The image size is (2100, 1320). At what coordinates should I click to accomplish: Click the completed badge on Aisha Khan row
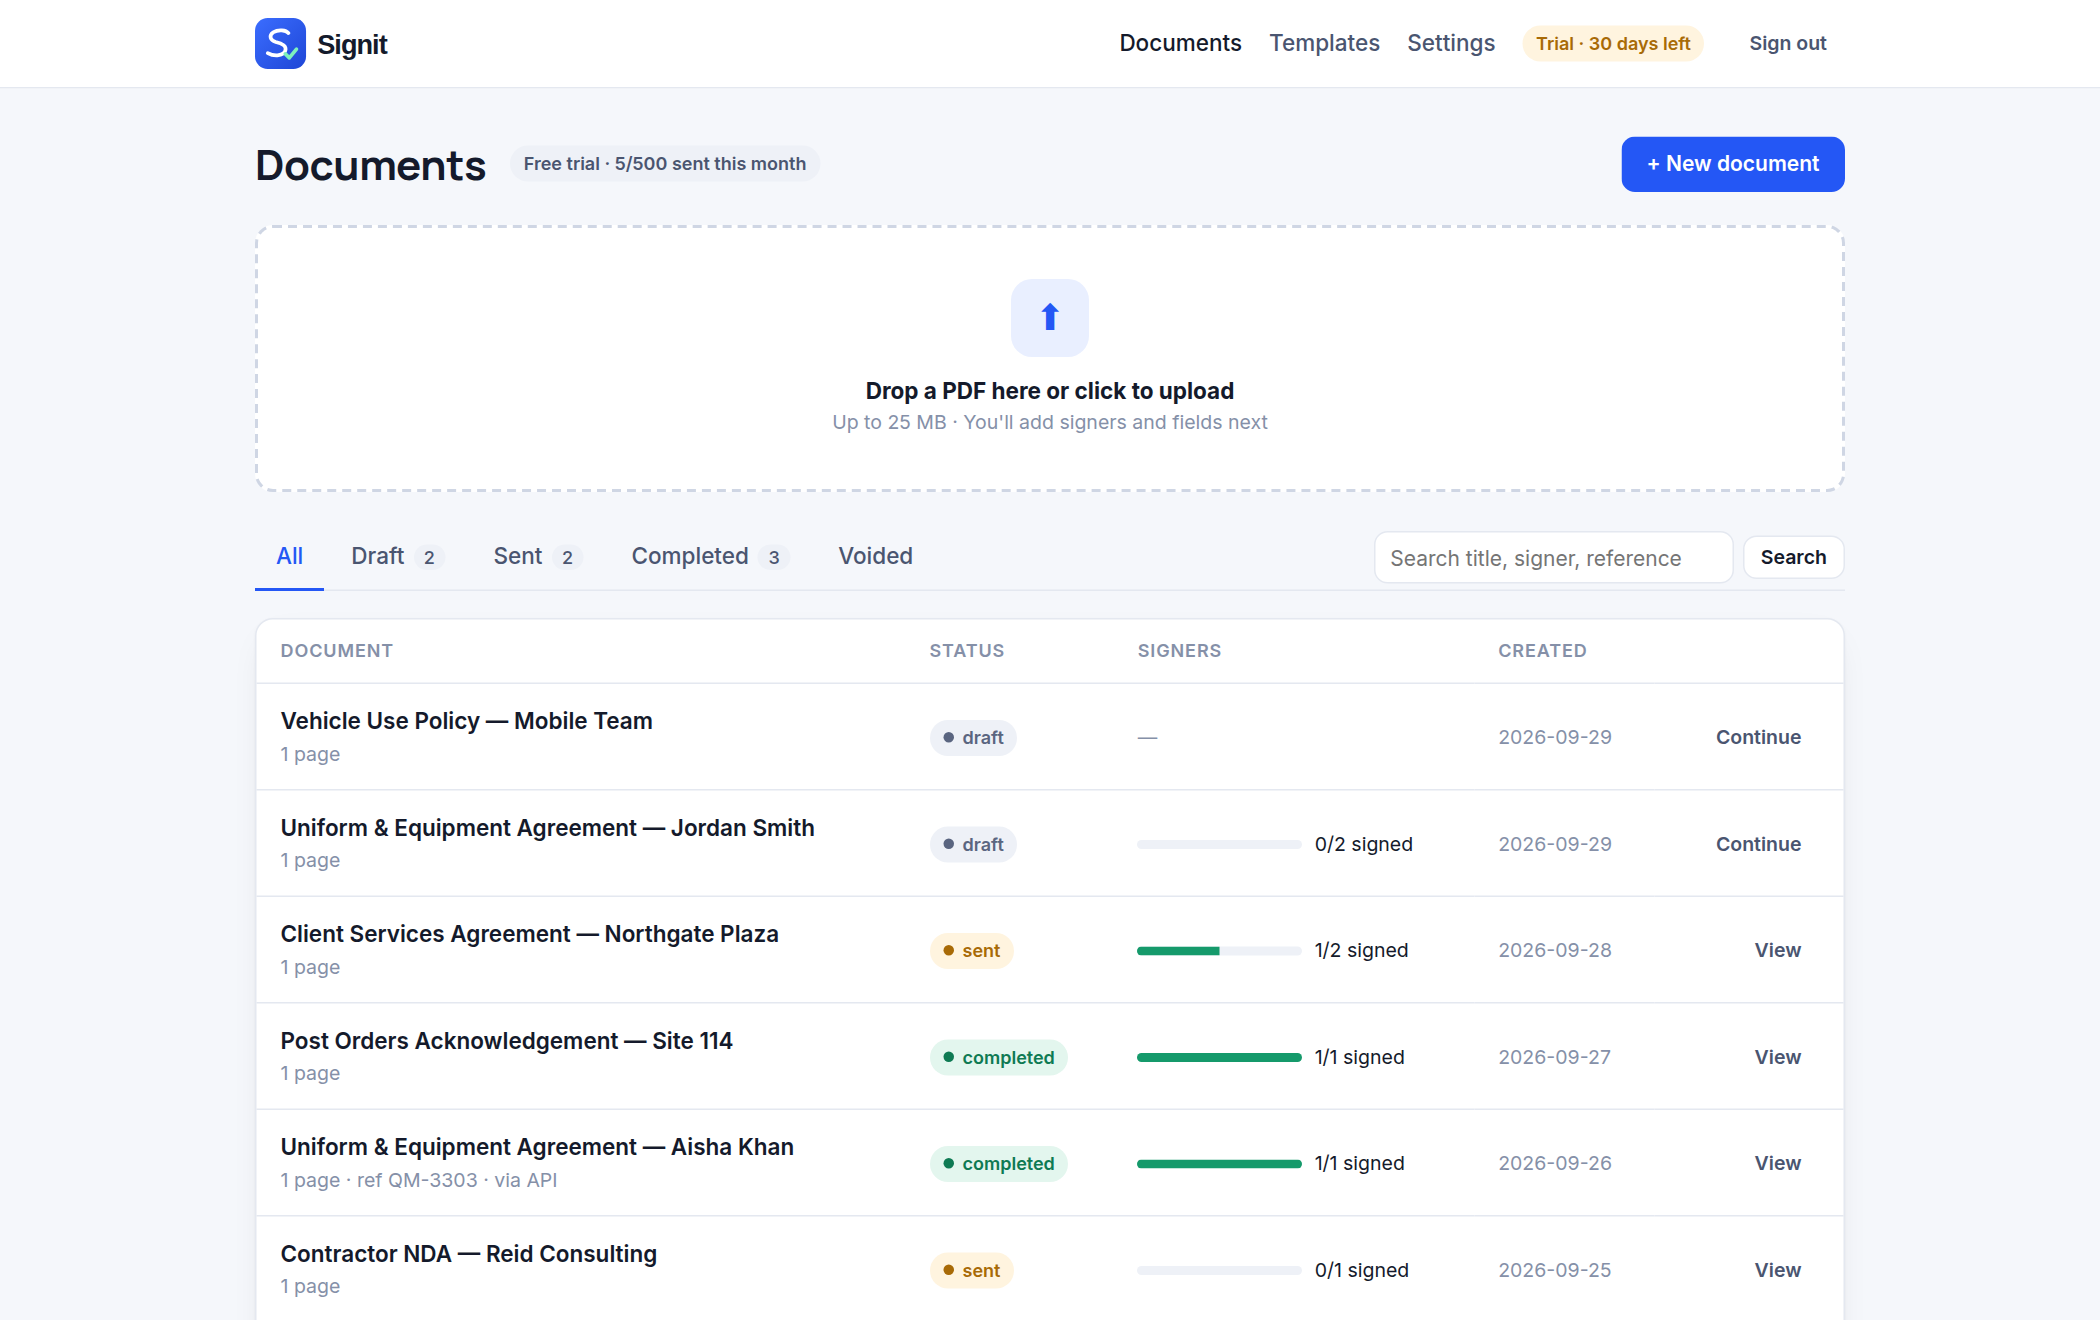(998, 1164)
